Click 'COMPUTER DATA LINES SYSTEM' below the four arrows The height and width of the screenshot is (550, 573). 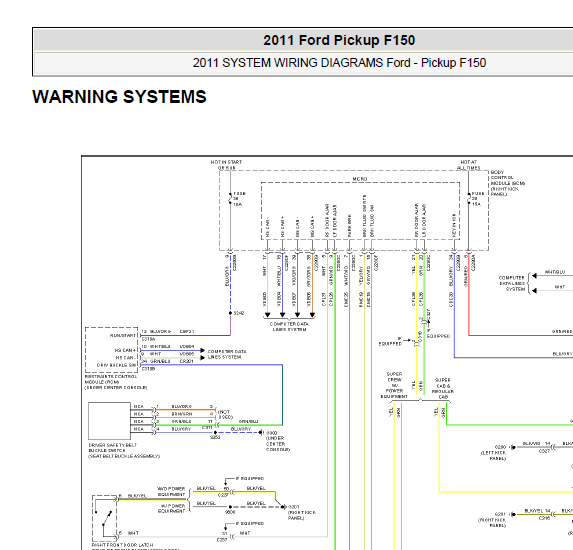pos(289,326)
